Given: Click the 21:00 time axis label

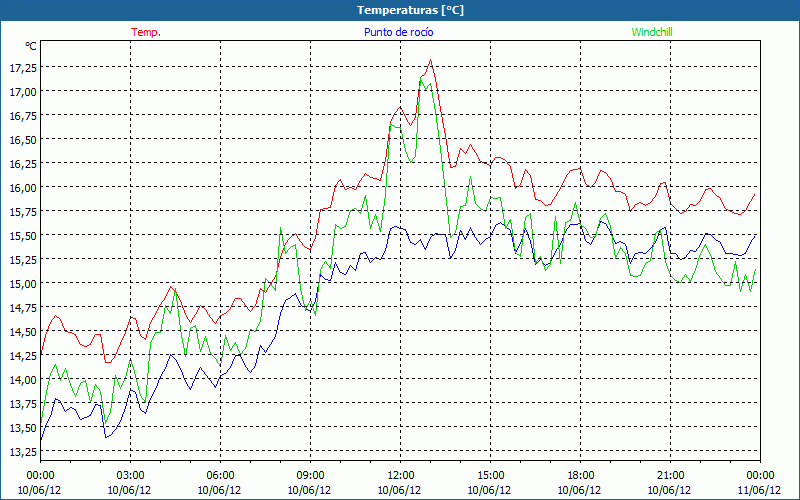Looking at the screenshot, I should click(670, 476).
